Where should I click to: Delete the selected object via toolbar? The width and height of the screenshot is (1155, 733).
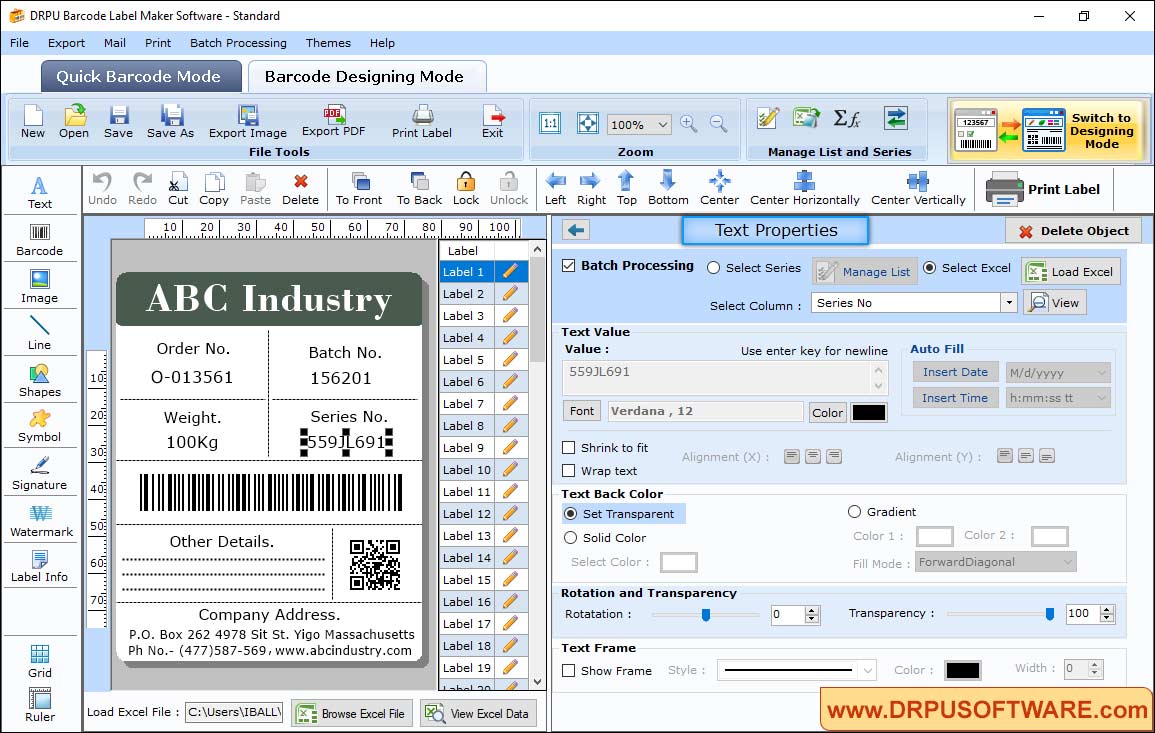point(301,189)
